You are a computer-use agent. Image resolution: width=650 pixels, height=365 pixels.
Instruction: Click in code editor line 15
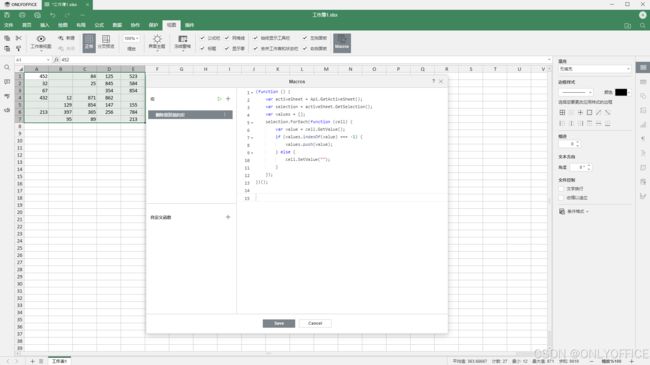[x=350, y=198]
